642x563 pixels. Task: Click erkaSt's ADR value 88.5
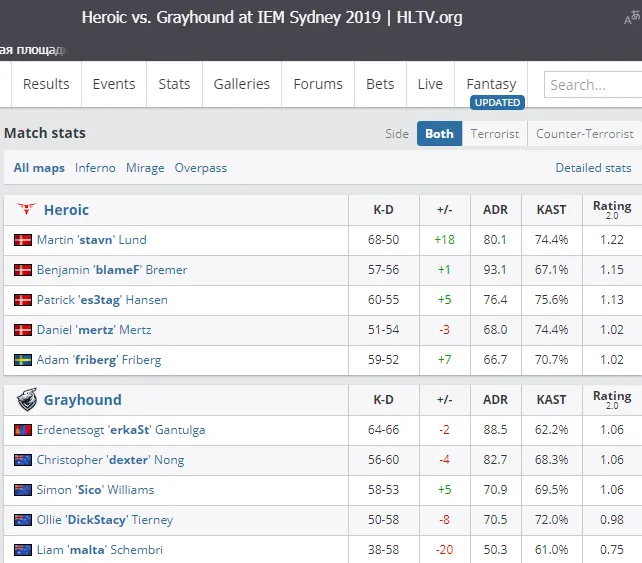pos(495,430)
